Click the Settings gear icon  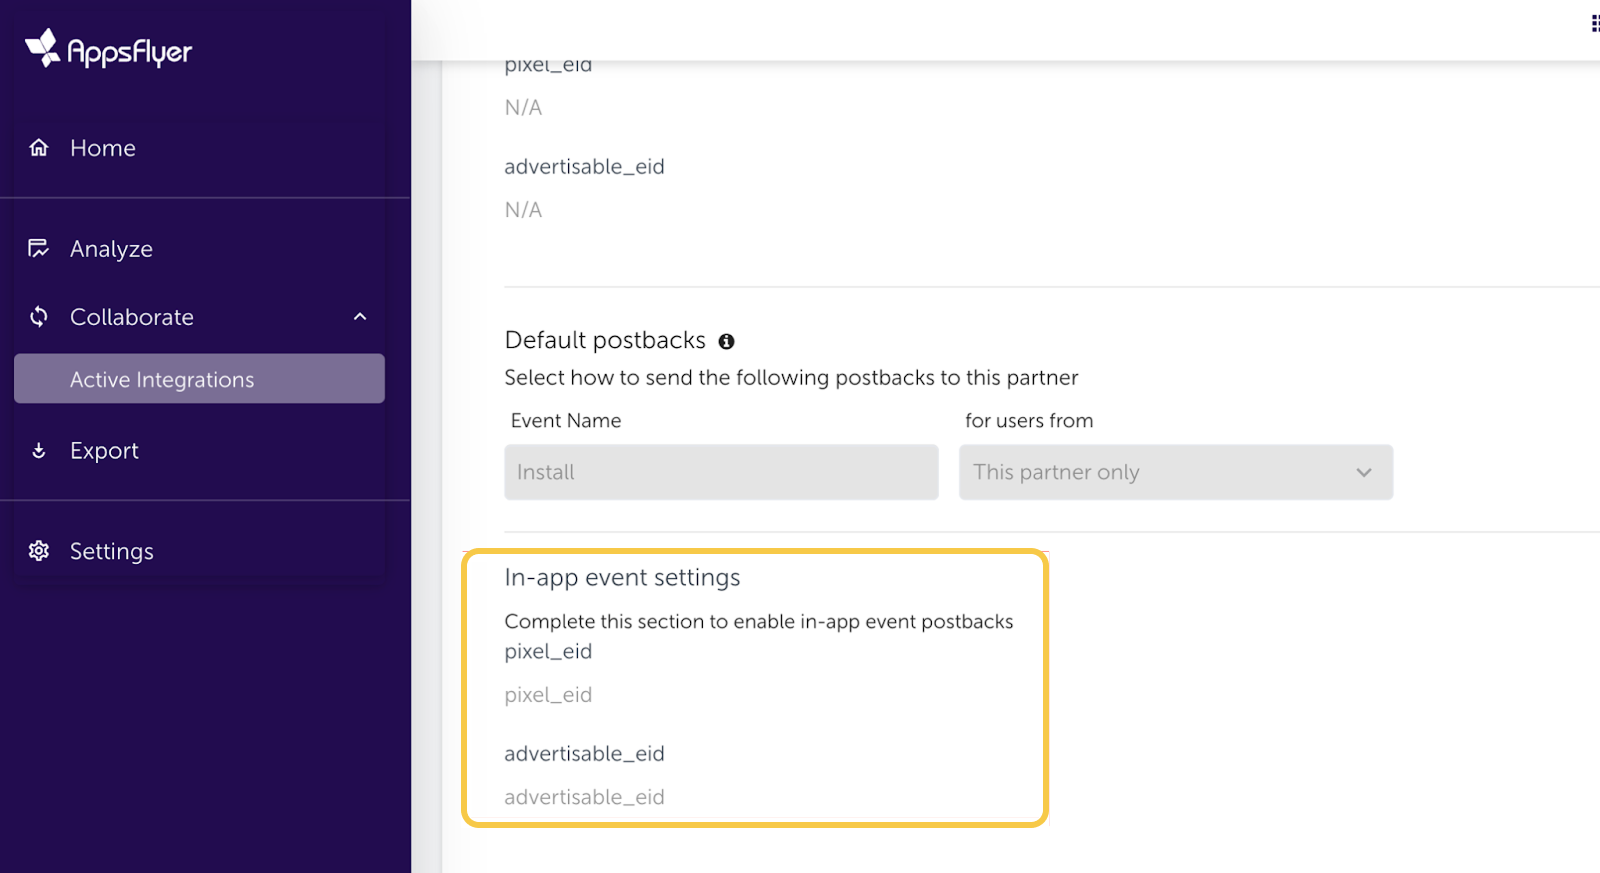point(39,551)
